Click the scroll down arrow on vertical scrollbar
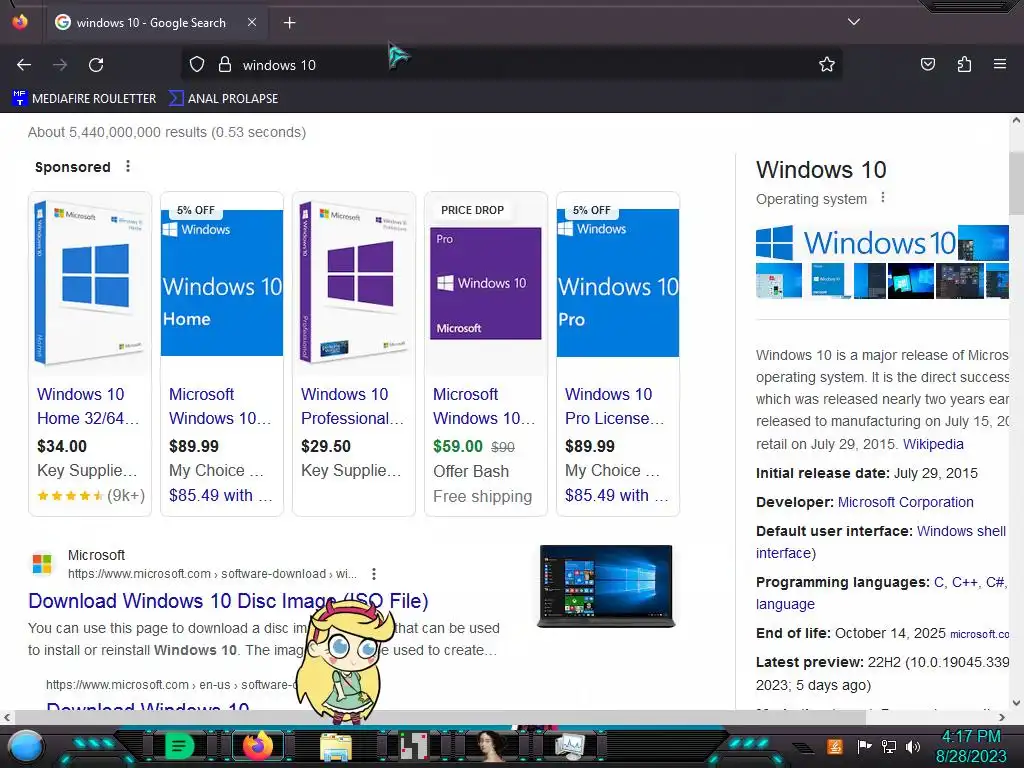This screenshot has height=768, width=1024. click(1016, 703)
